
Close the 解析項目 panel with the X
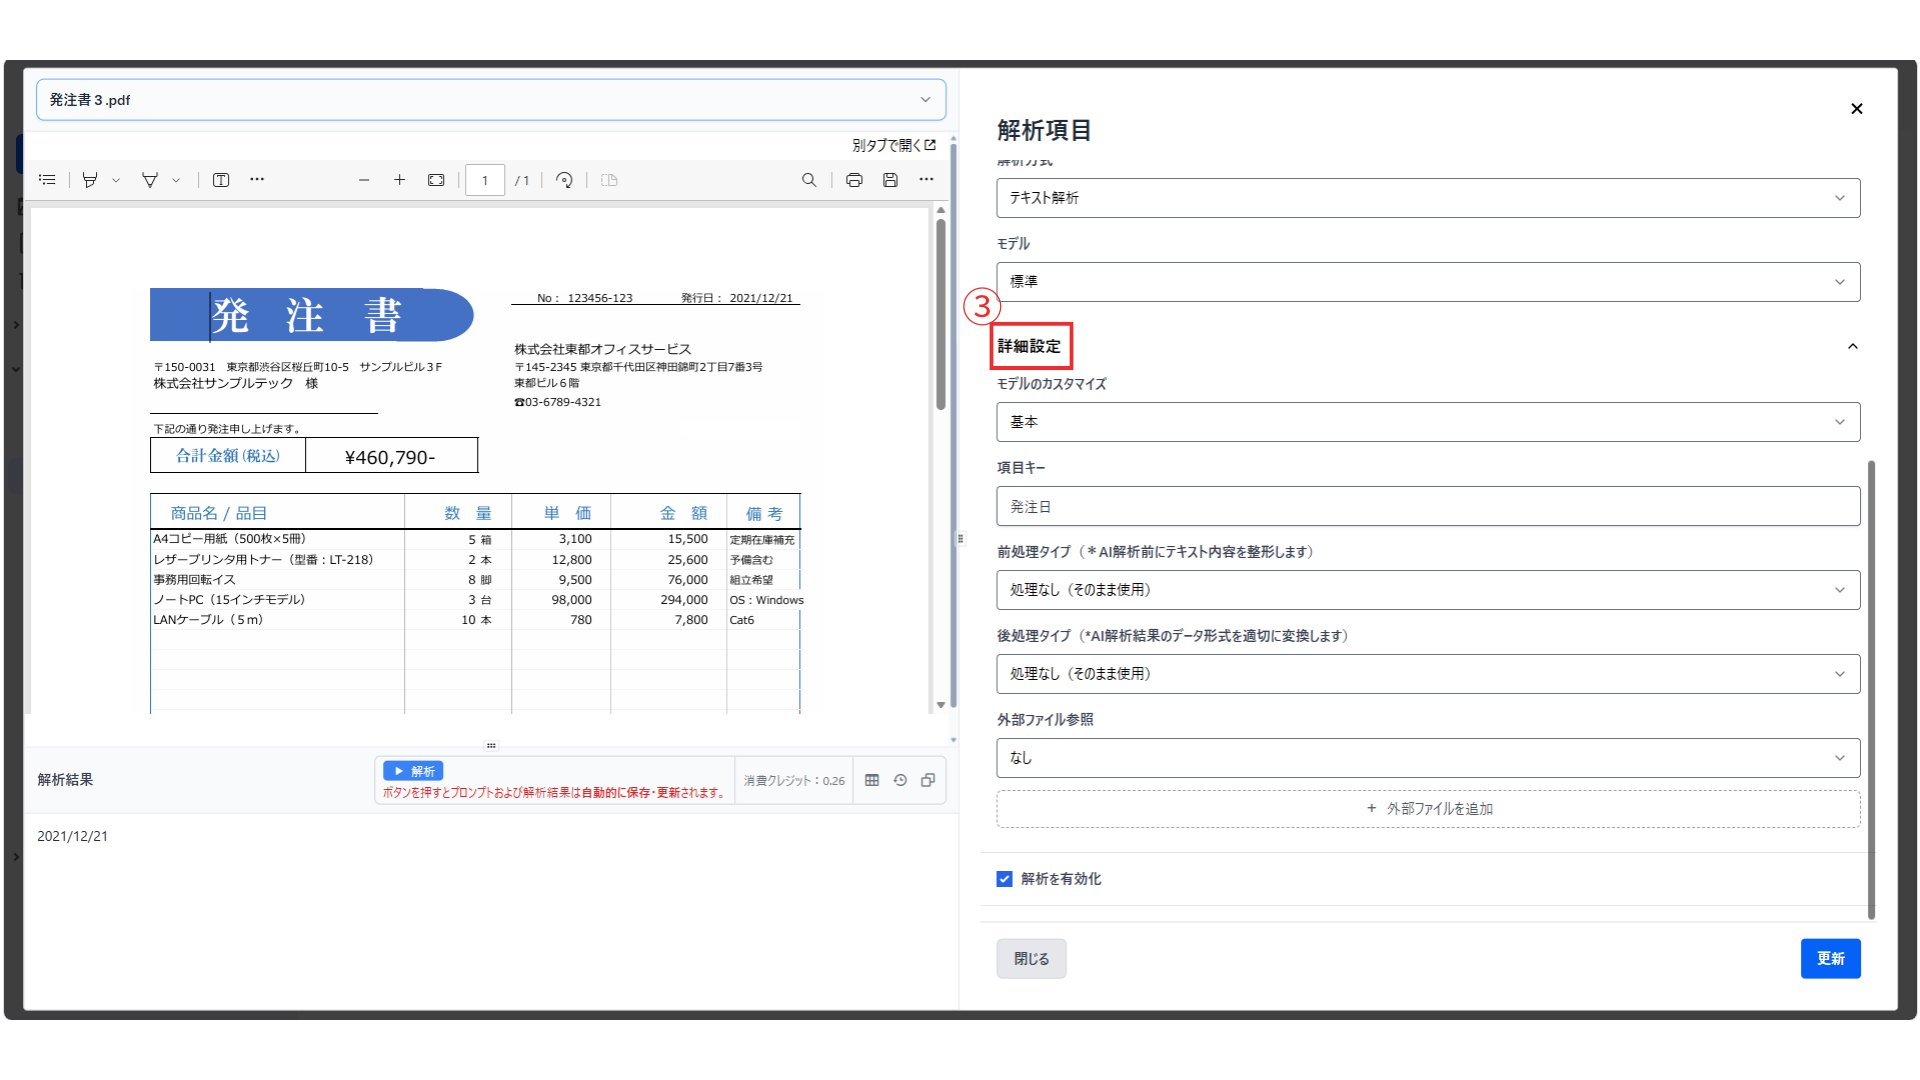pyautogui.click(x=1857, y=109)
